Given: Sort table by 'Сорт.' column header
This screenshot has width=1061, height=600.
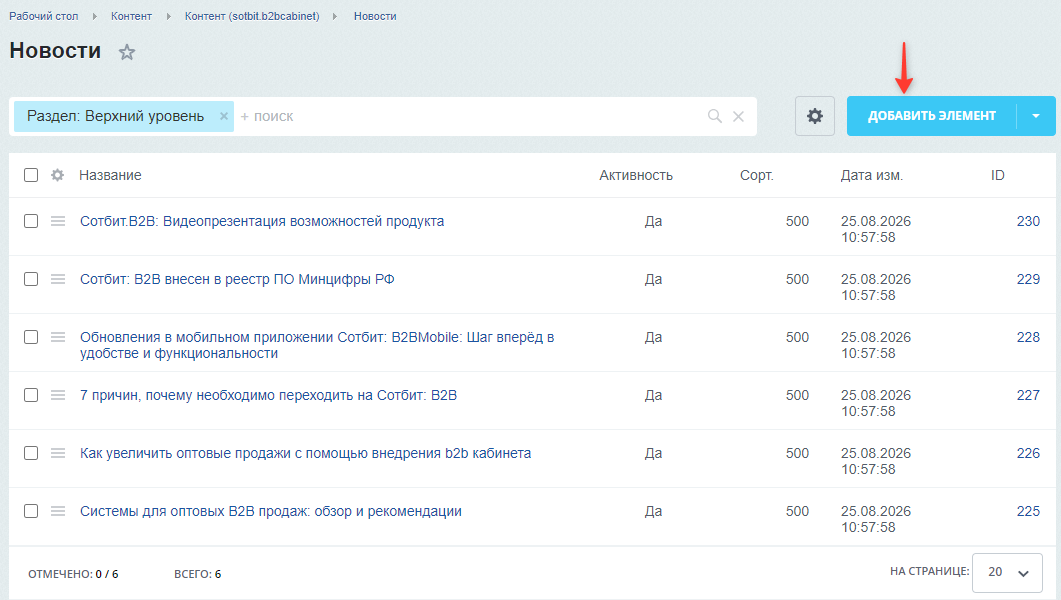Looking at the screenshot, I should point(757,175).
